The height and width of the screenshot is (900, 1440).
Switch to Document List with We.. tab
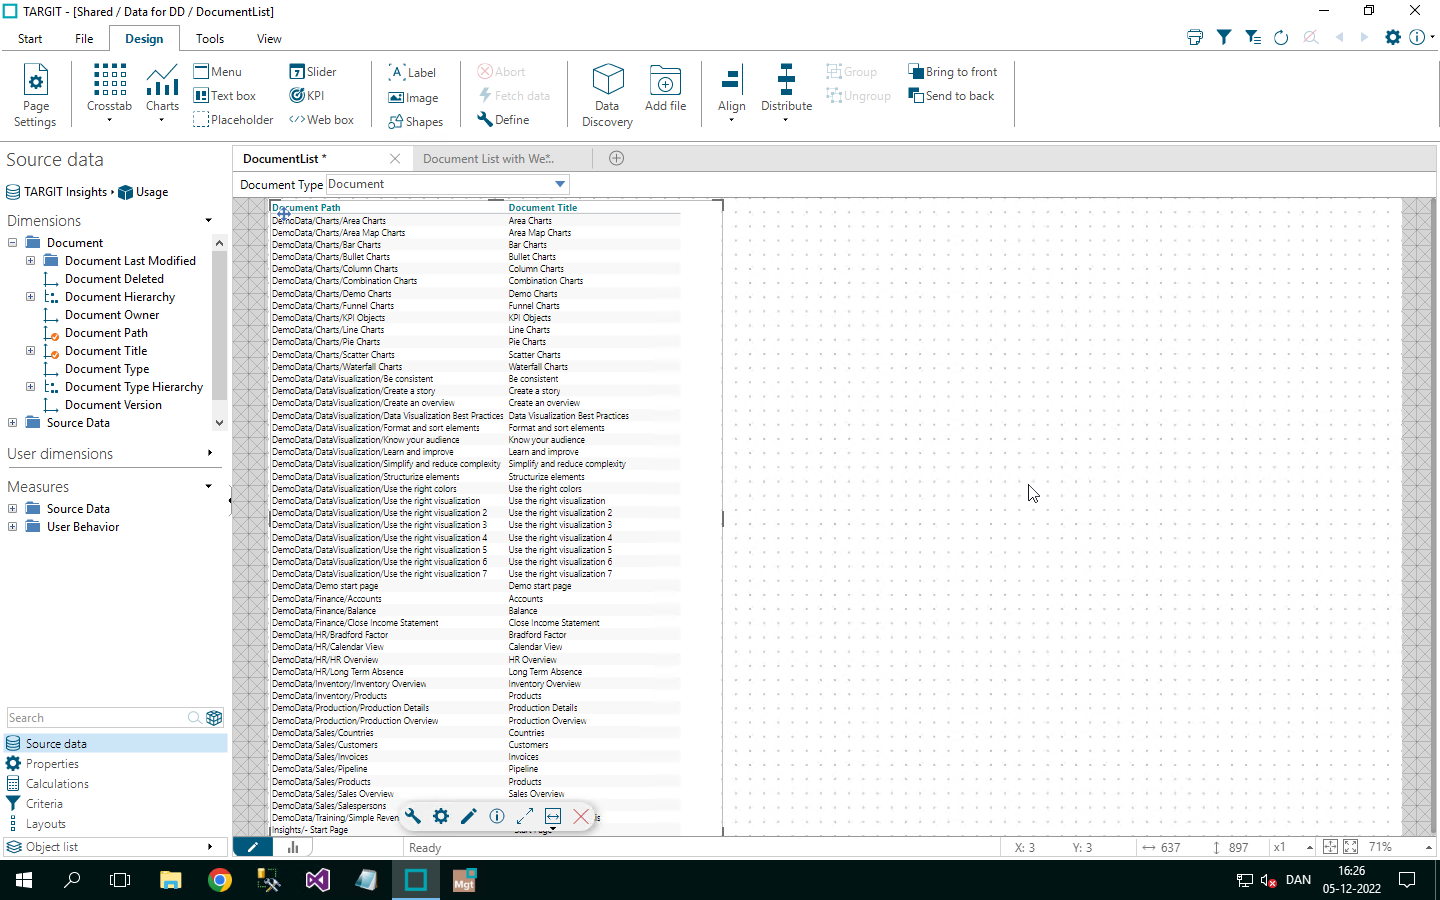tap(489, 159)
